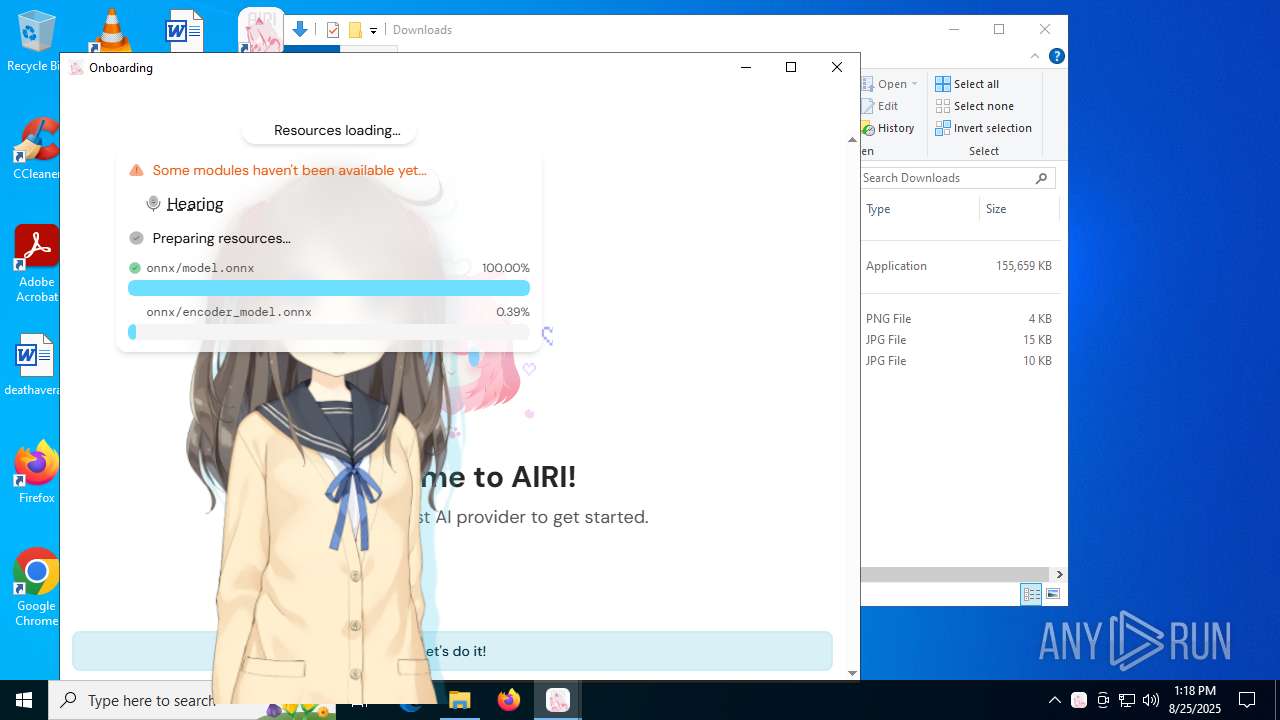Click the Meet Now camera tray icon

pos(1103,700)
